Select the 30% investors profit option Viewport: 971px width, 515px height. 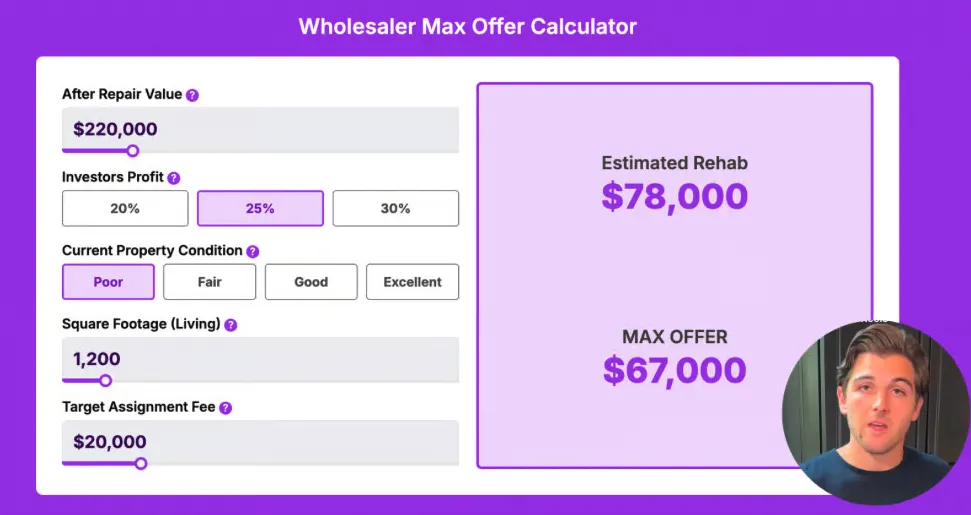[x=396, y=209]
